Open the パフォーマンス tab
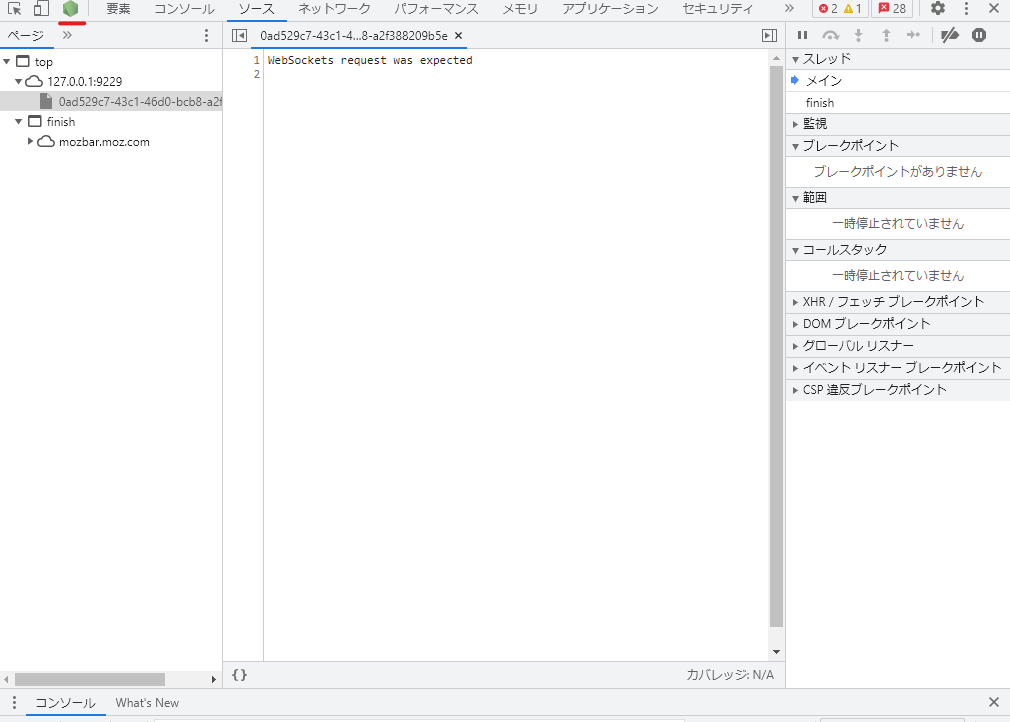 pos(436,9)
